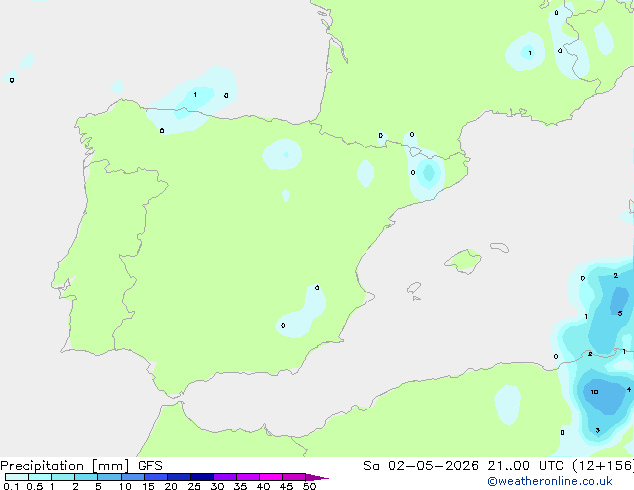Click the 'Precipitation [mm] GFS' title text
This screenshot has width=634, height=490.
click(81, 466)
